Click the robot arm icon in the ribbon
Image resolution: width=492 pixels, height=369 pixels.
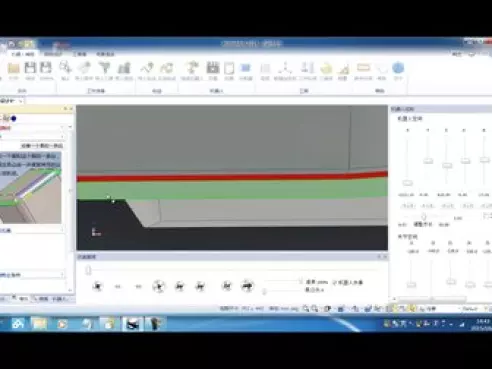coord(192,68)
